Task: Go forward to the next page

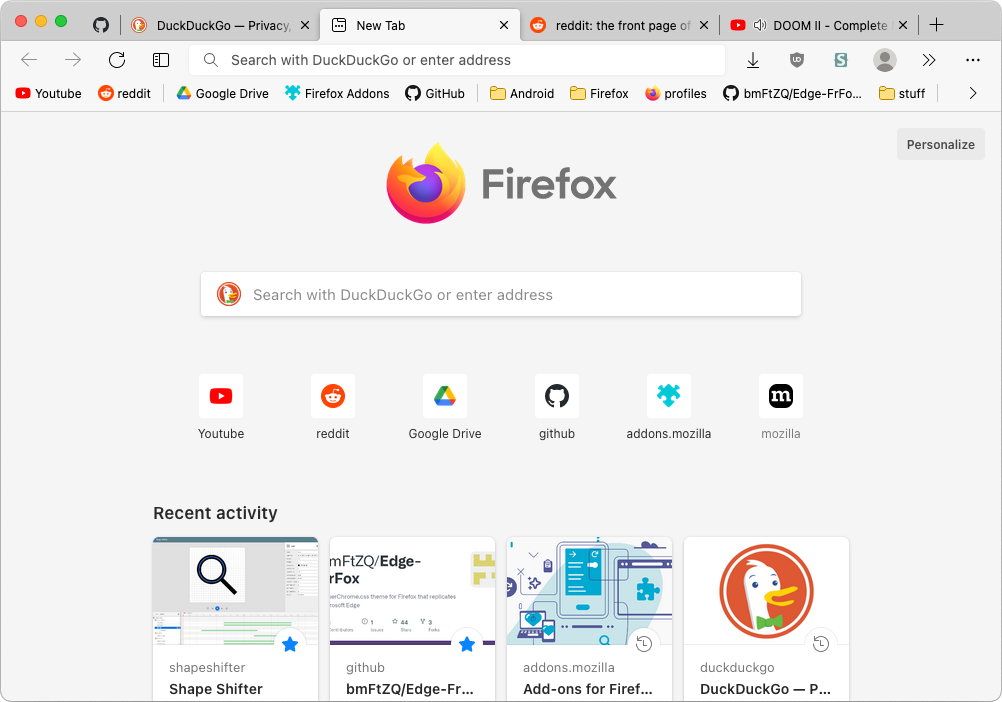Action: click(73, 60)
